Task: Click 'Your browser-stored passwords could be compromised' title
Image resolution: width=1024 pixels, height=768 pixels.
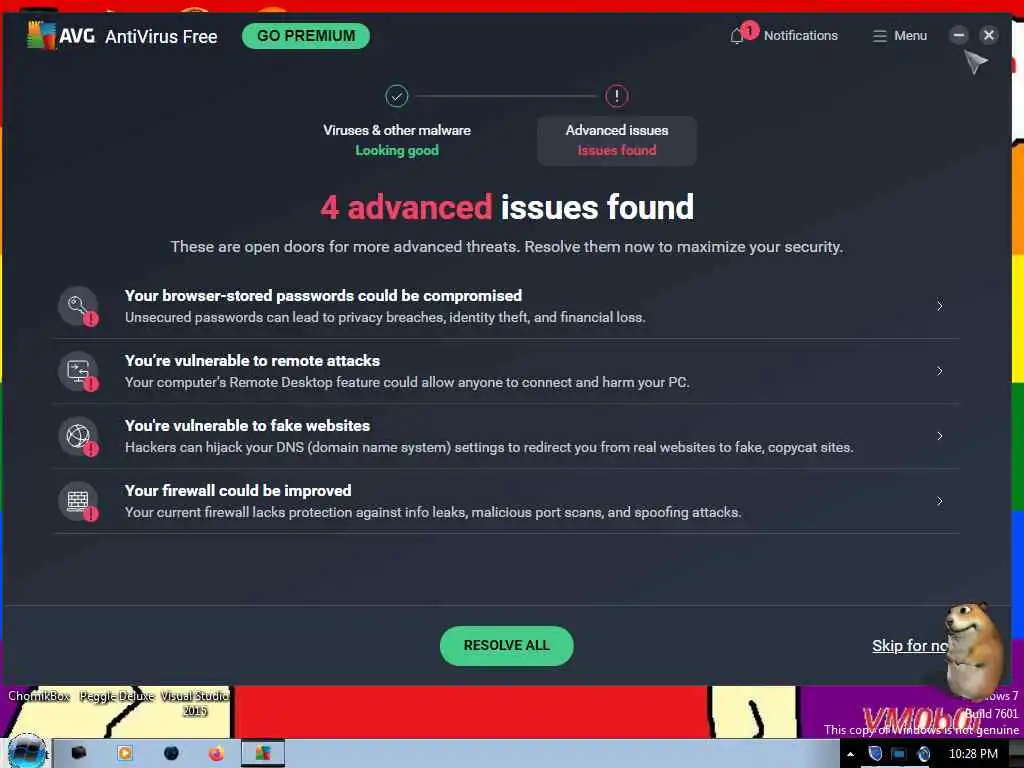Action: click(x=323, y=296)
